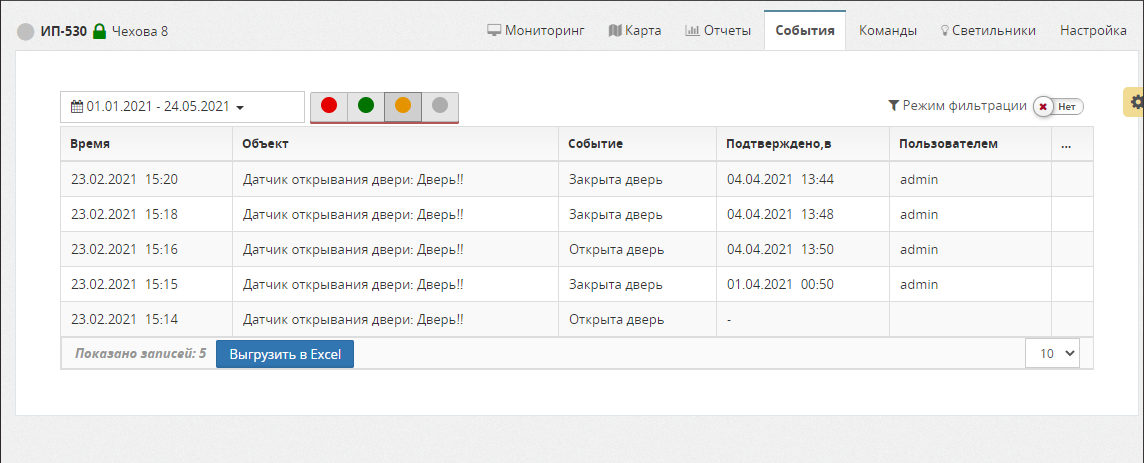Click the funnel icon by Режим фильтрации

(x=894, y=105)
